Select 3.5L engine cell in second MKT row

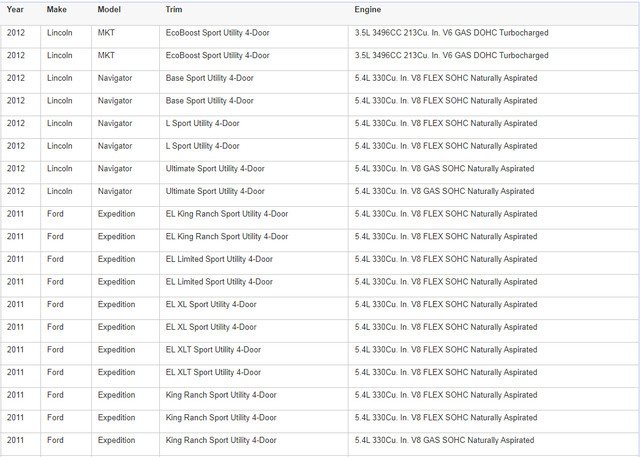[x=451, y=56]
